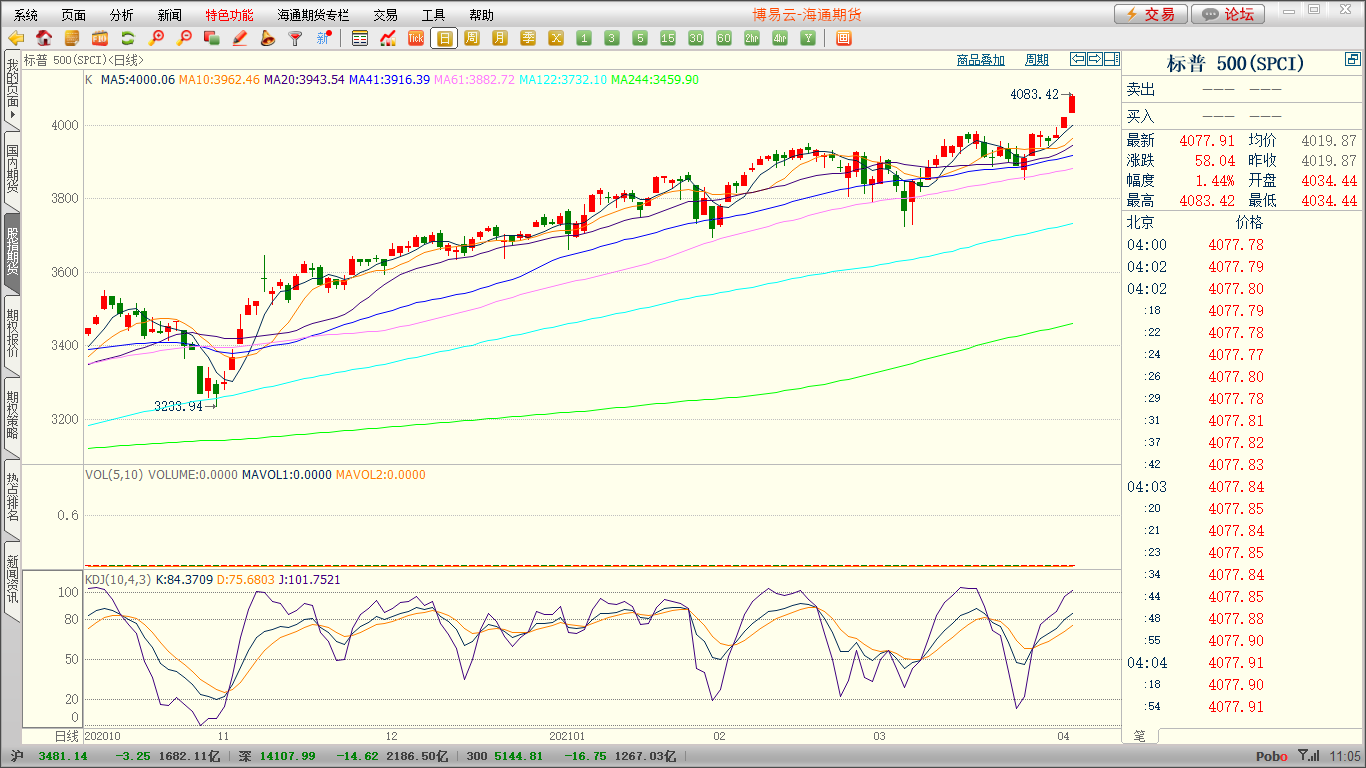
Task: Zoom in the chart with plus magnifier
Action: point(156,38)
